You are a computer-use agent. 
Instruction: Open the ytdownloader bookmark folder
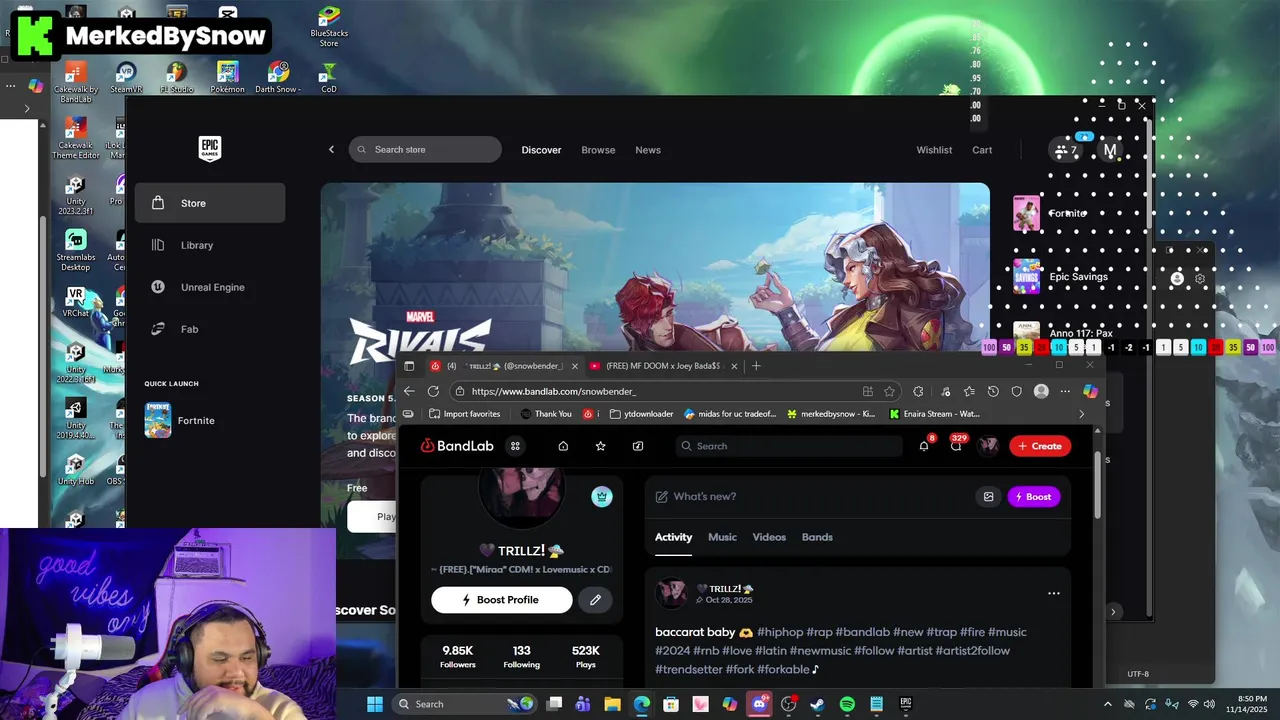coord(641,414)
